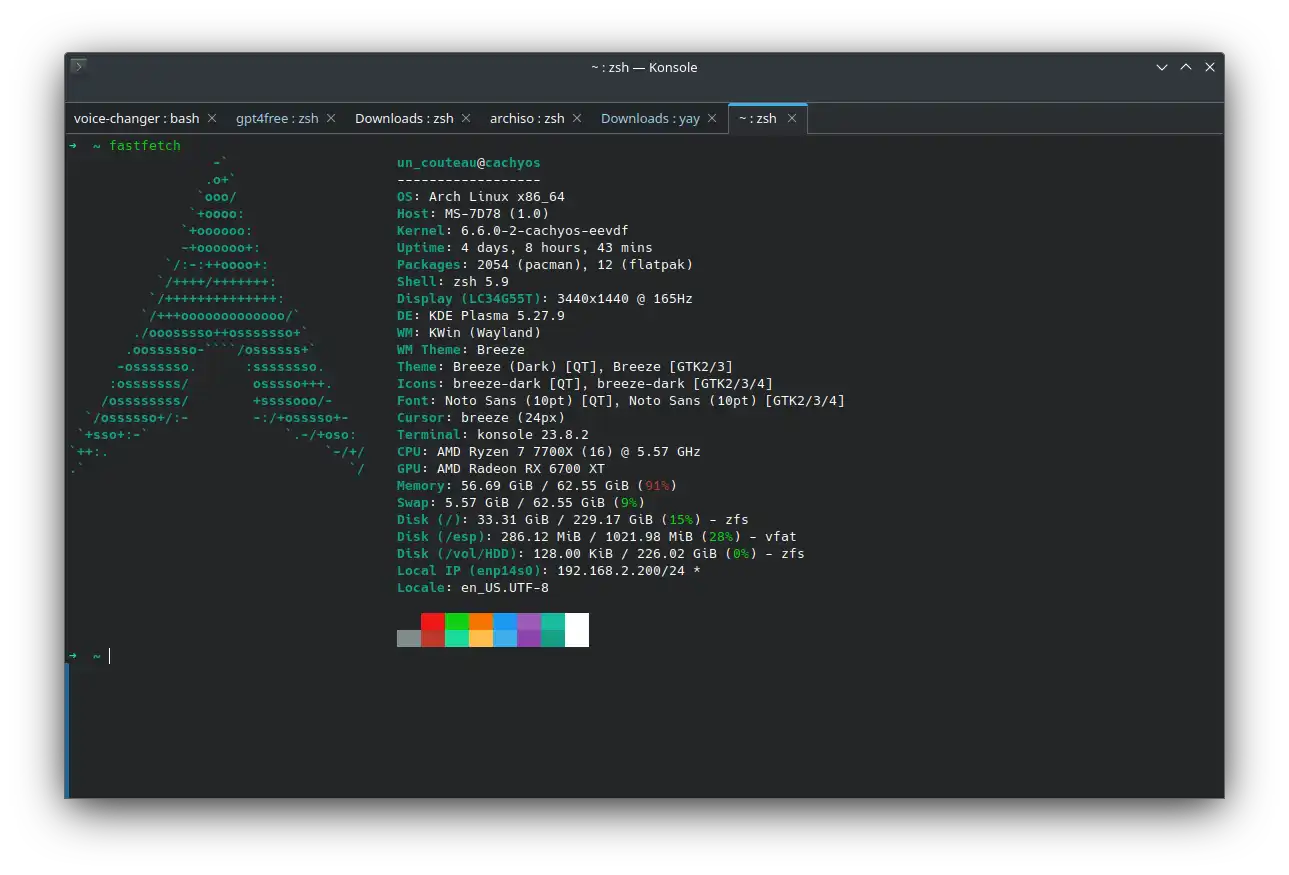The height and width of the screenshot is (875, 1289).
Task: Close the archiso : zsh tab
Action: tap(577, 118)
